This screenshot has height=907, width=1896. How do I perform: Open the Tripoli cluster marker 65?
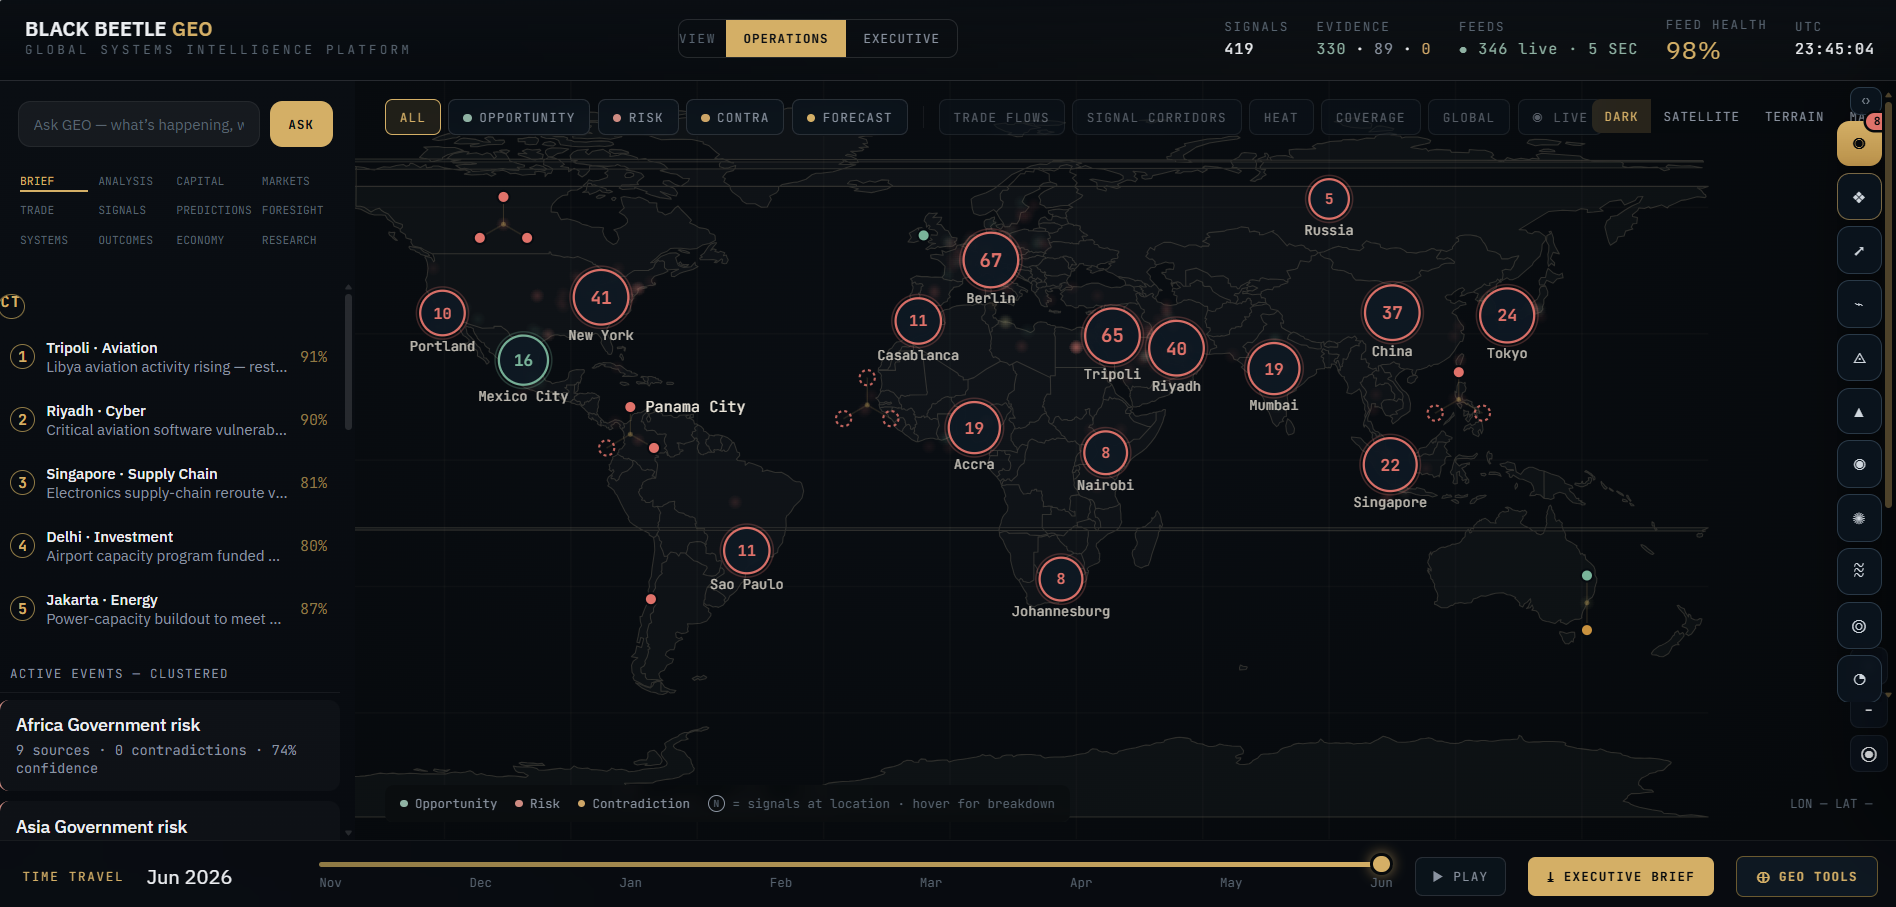1112,335
